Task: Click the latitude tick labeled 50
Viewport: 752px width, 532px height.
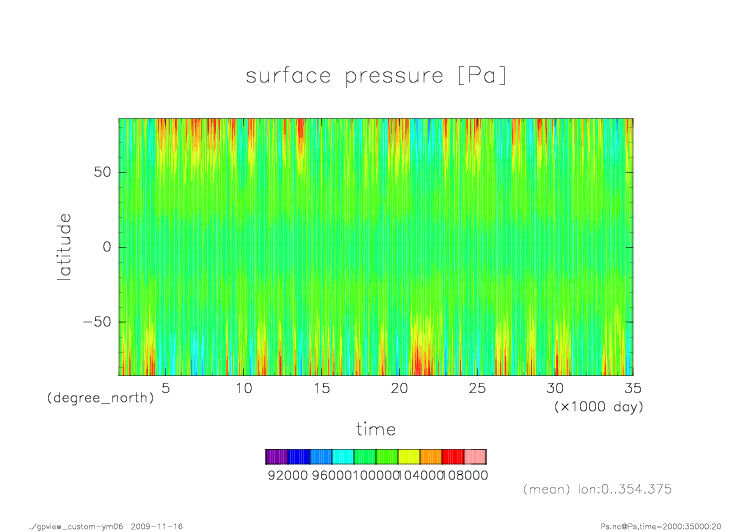Action: click(x=101, y=172)
